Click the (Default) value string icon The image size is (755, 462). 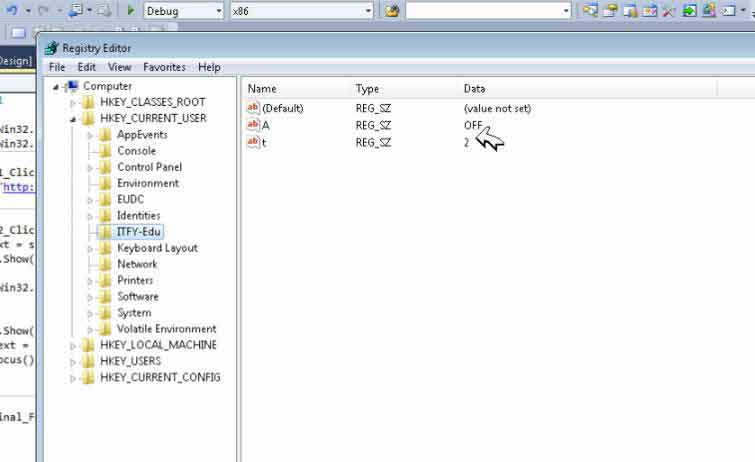253,108
